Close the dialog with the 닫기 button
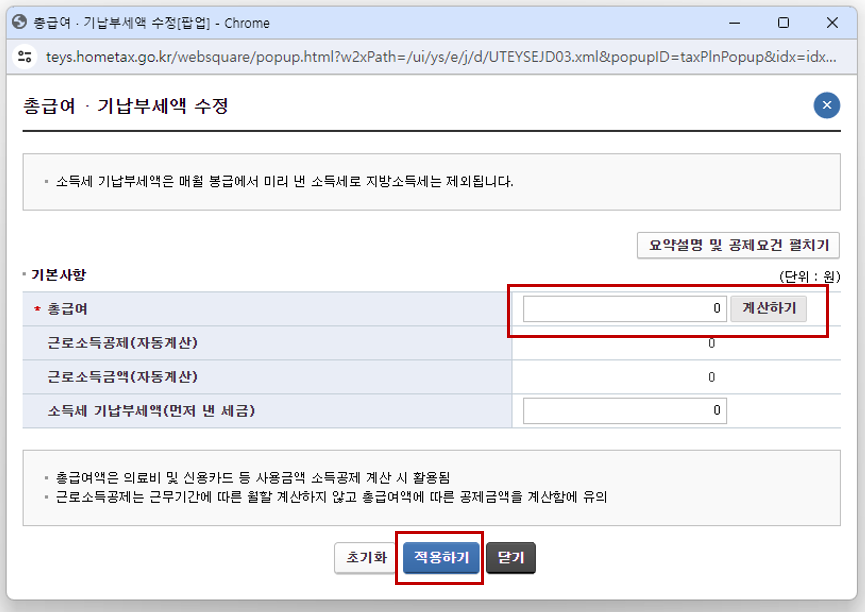The image size is (865, 612). 510,558
